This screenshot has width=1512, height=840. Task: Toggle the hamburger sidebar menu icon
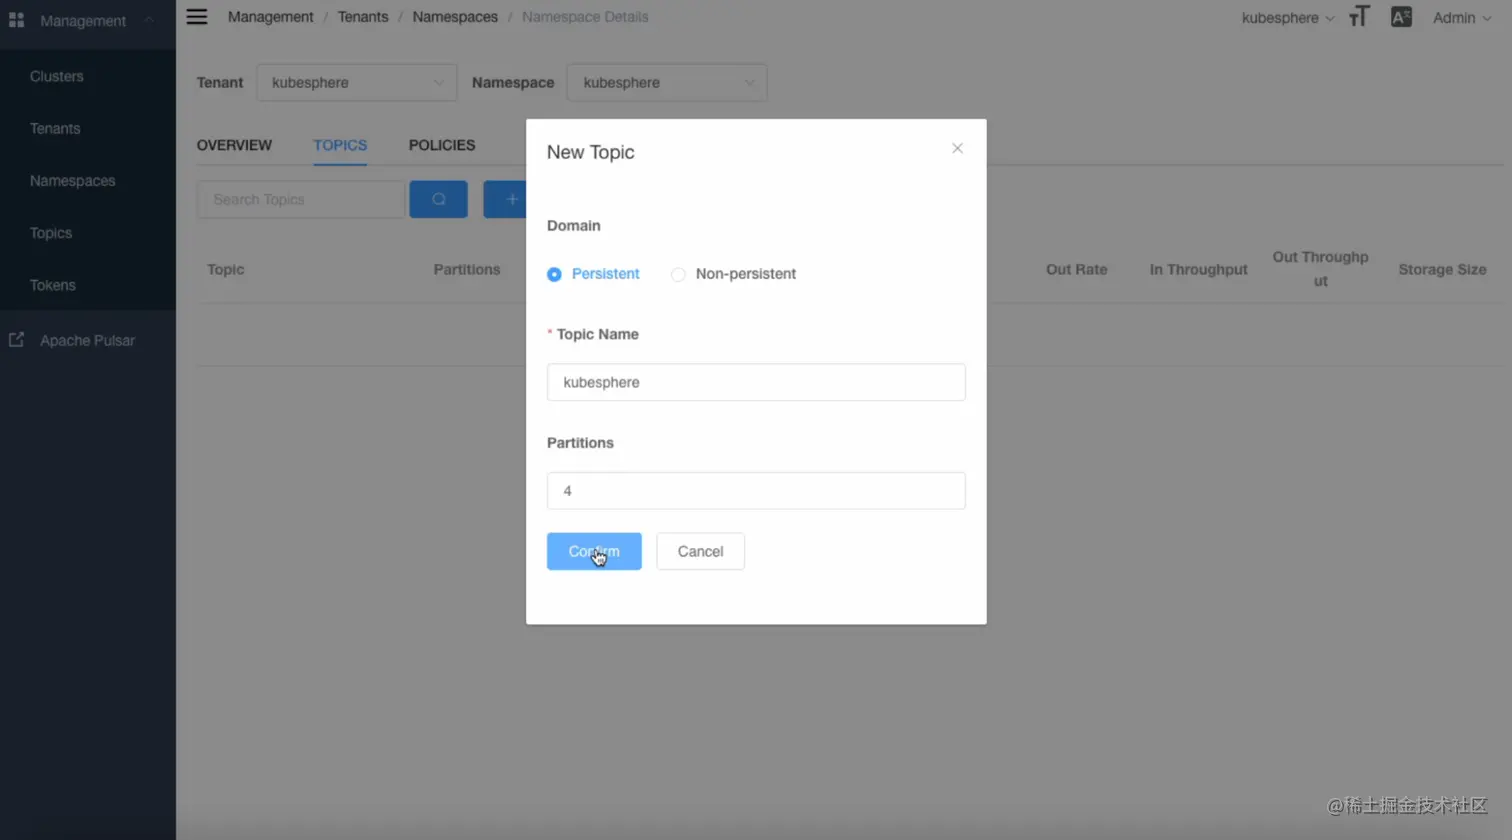pos(197,17)
